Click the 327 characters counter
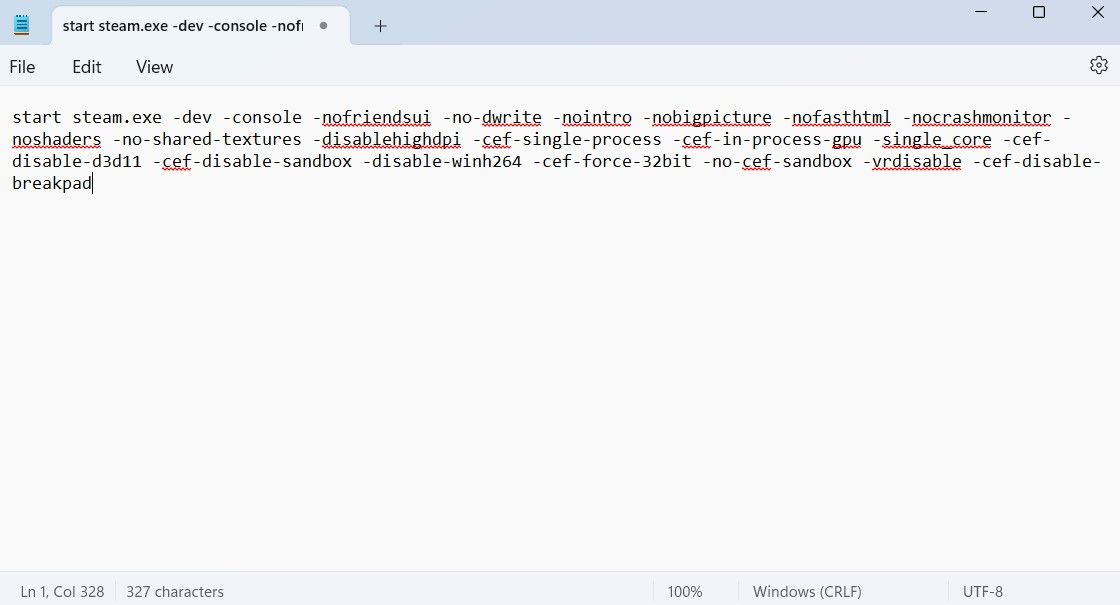Image resolution: width=1120 pixels, height=605 pixels. point(175,591)
